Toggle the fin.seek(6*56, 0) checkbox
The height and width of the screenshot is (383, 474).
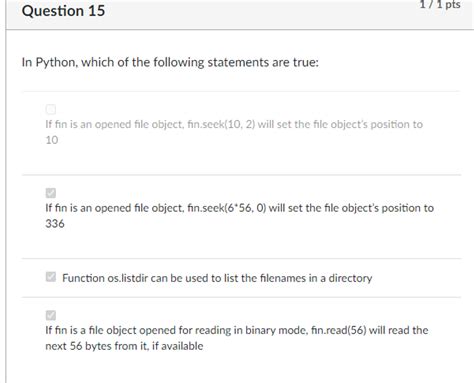(51, 193)
